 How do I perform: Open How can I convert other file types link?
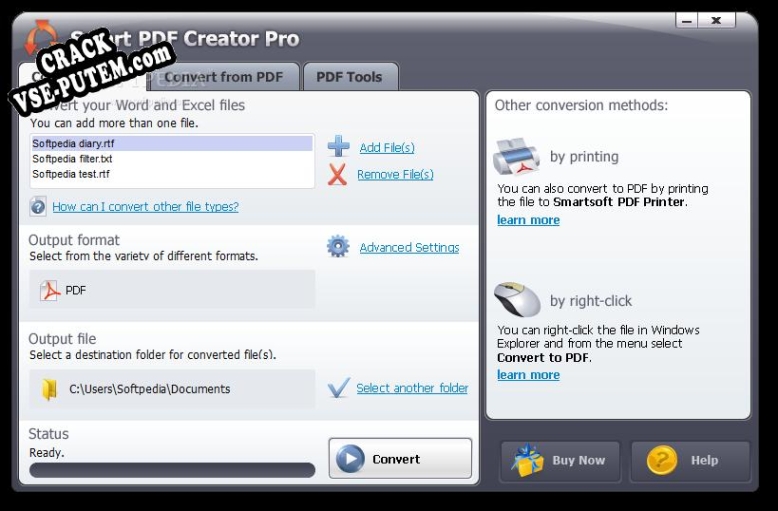[x=145, y=206]
